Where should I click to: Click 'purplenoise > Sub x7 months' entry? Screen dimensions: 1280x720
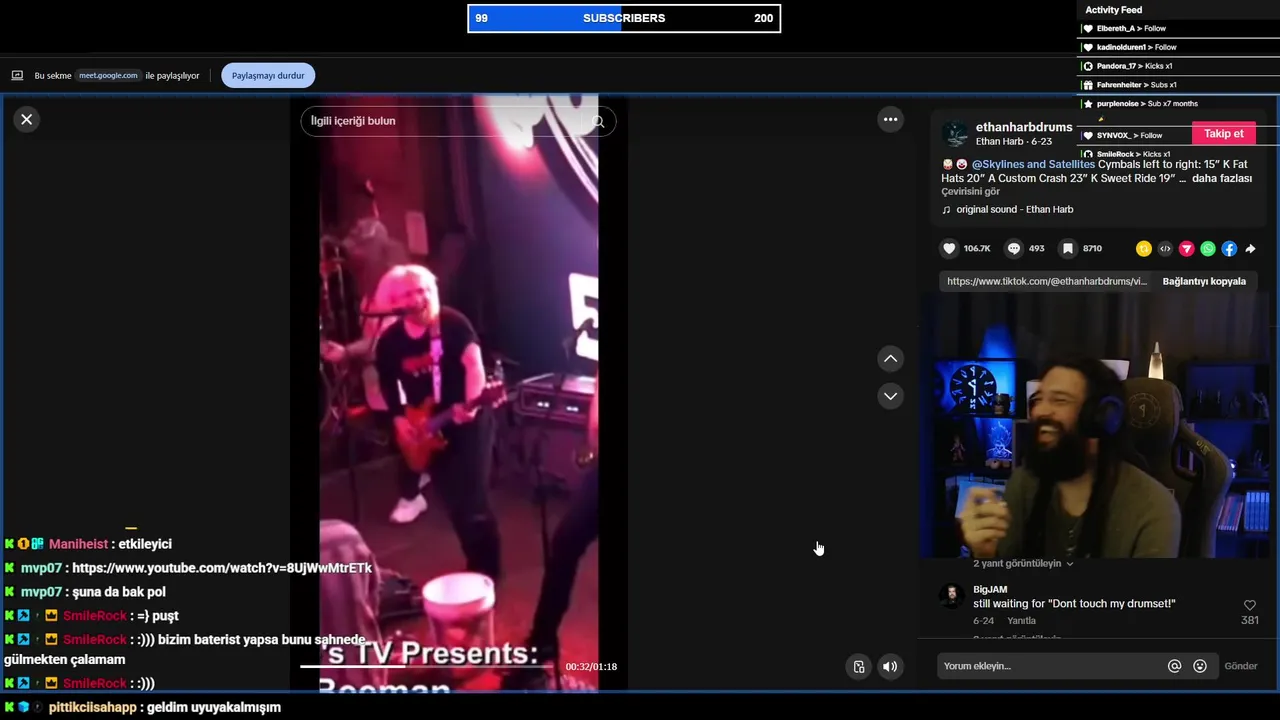pos(1147,104)
